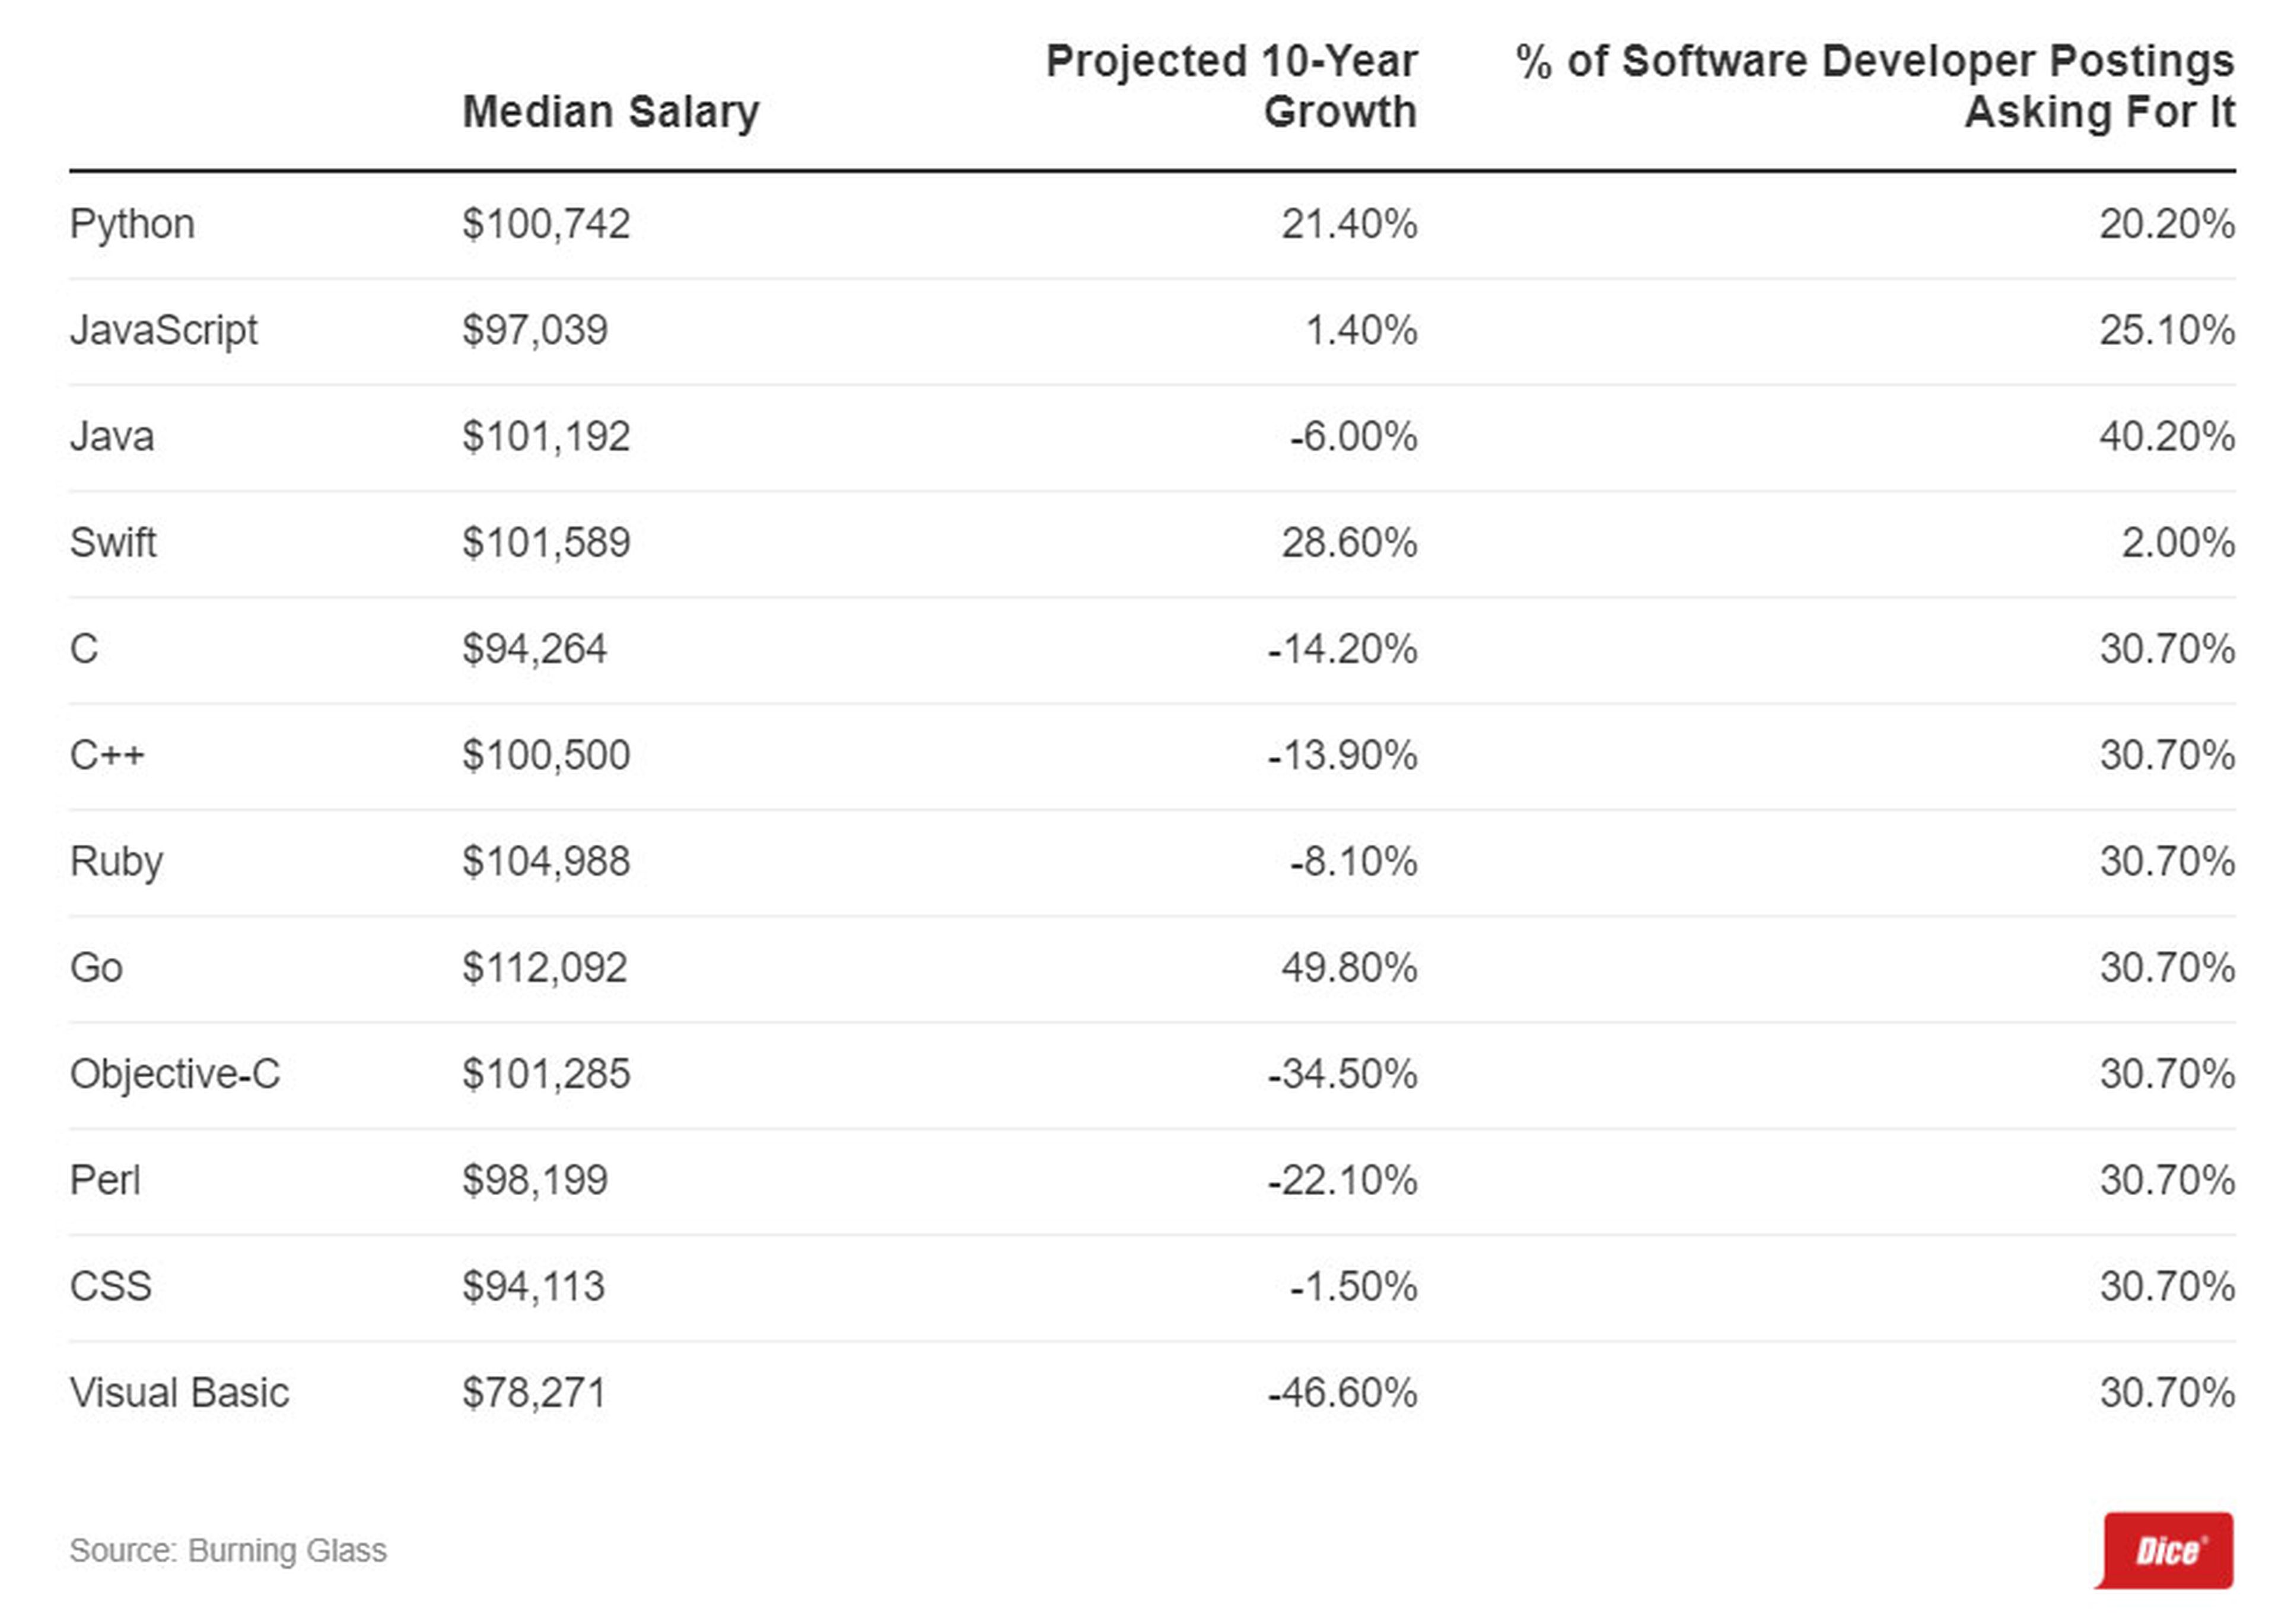
Task: Click the Source: Burning Glass text
Action: [228, 1550]
